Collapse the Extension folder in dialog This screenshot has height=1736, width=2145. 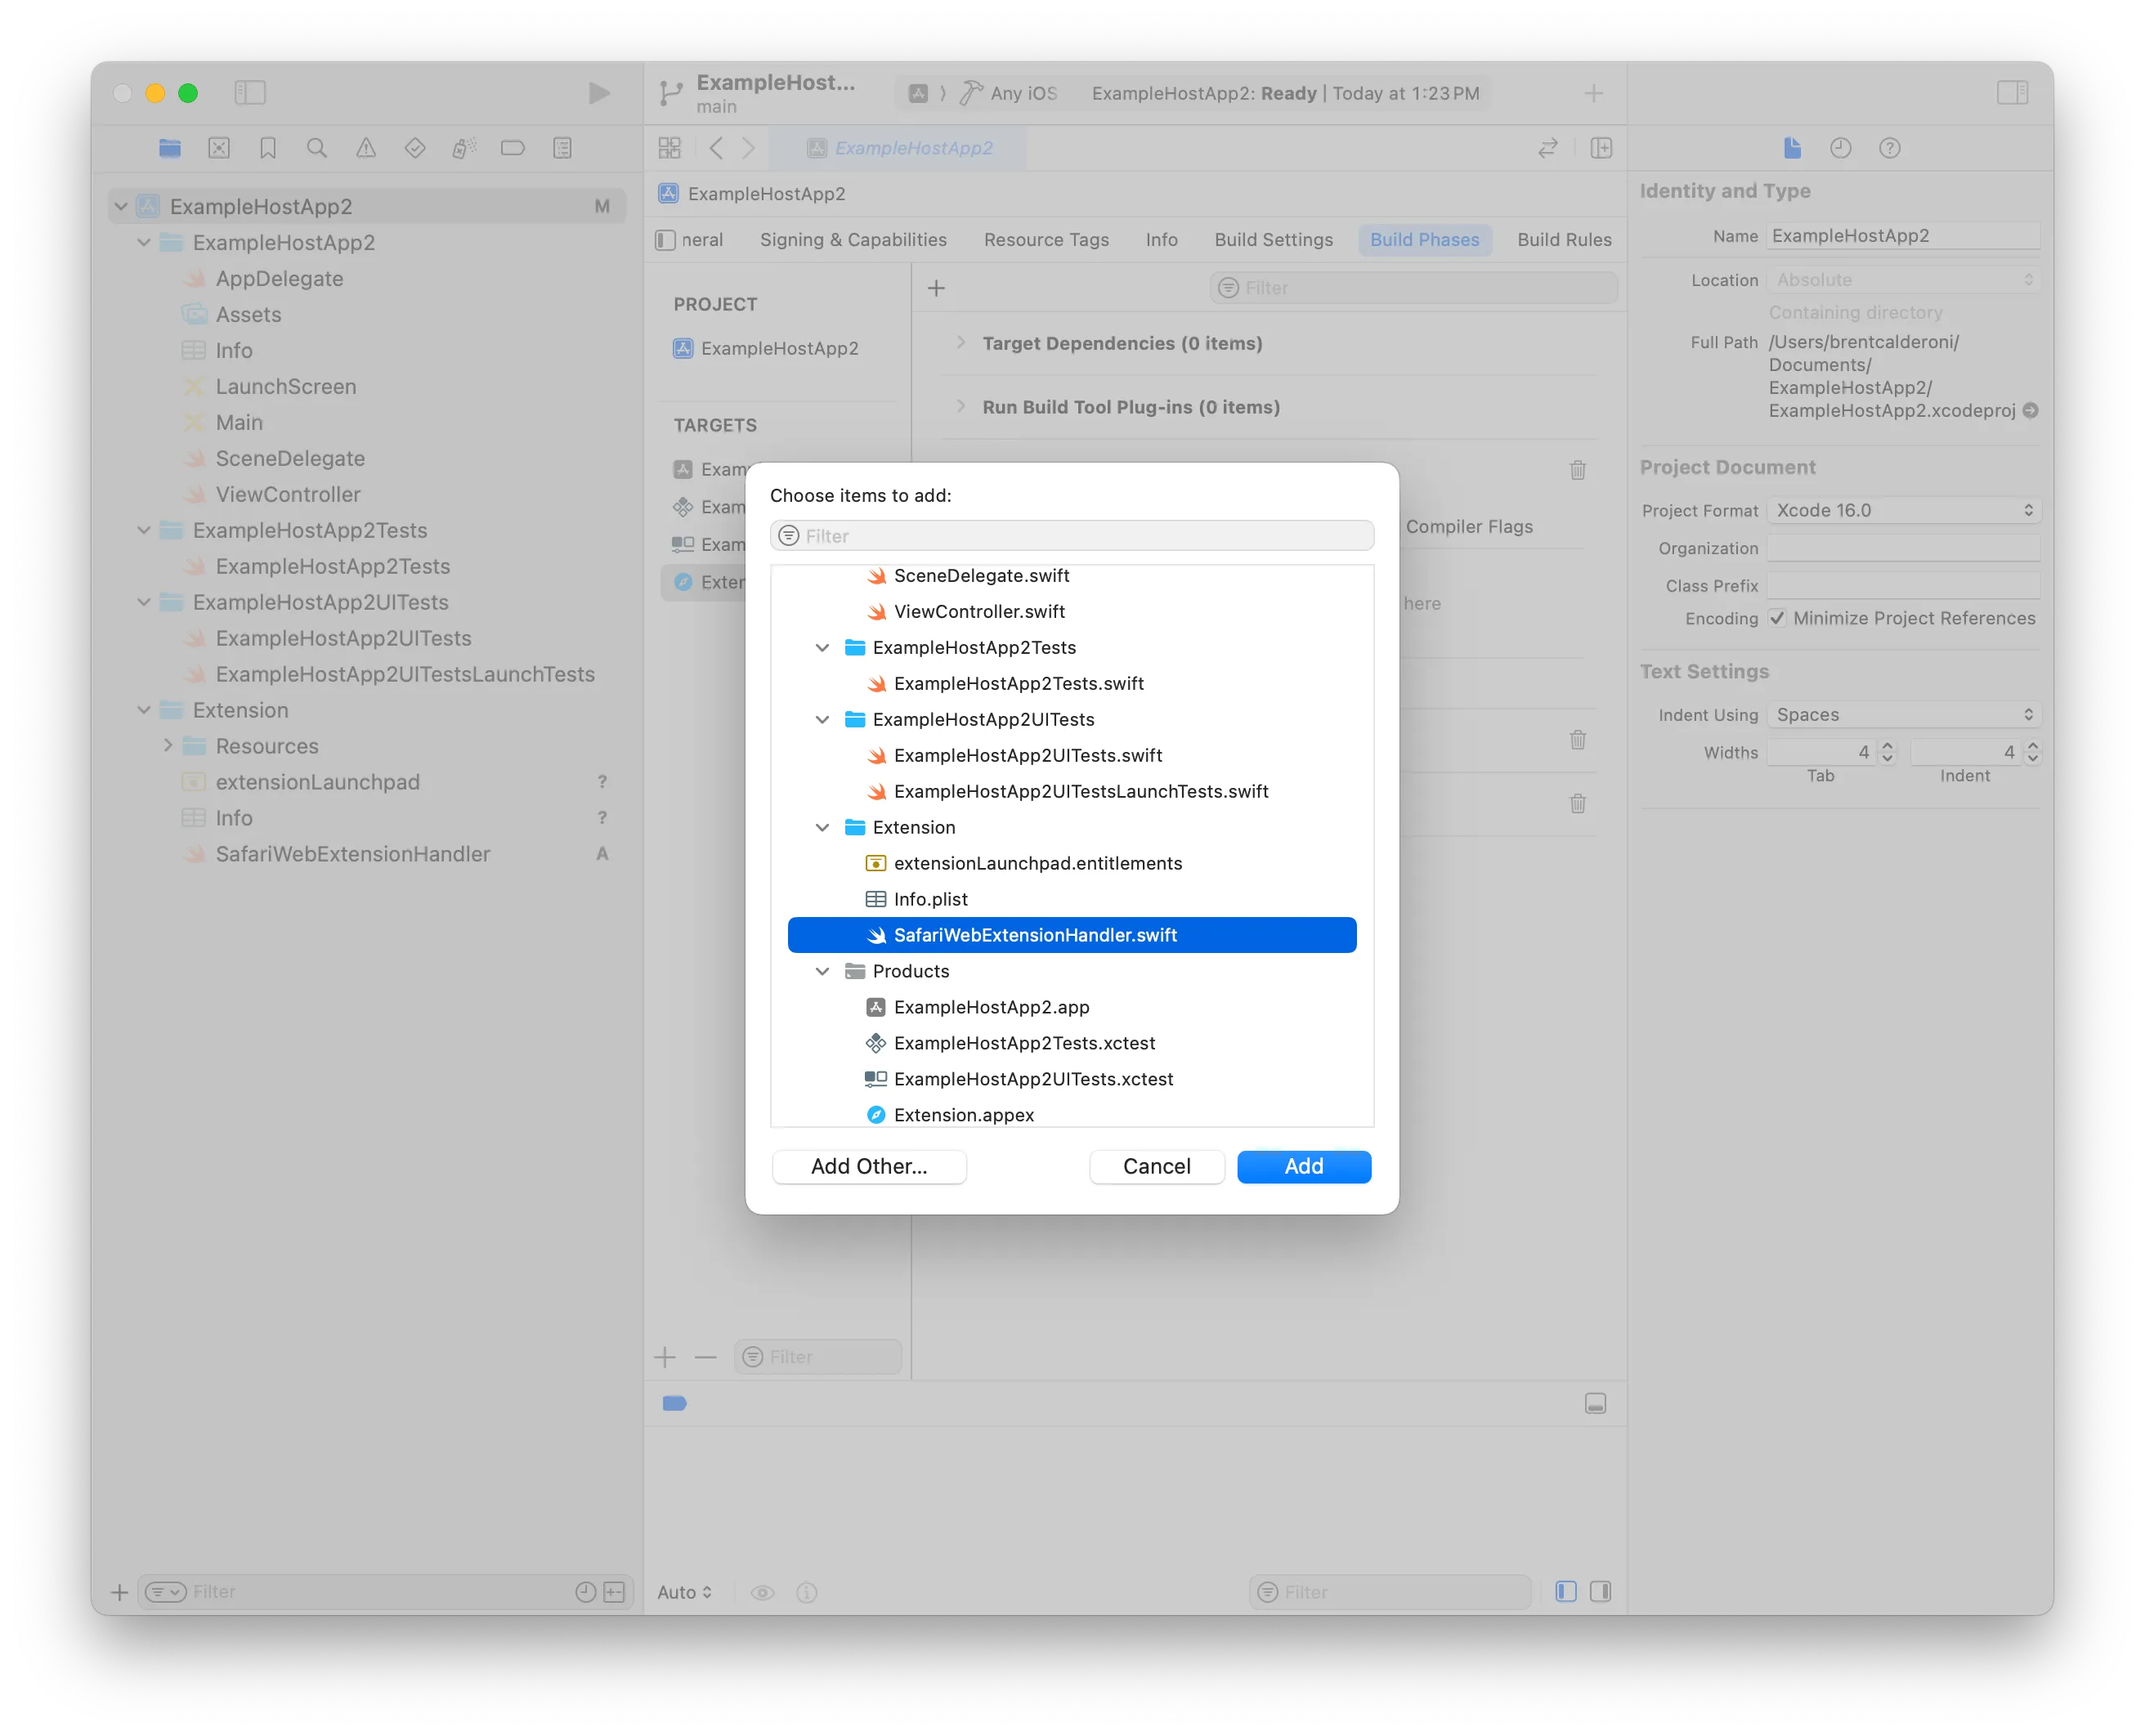(822, 827)
